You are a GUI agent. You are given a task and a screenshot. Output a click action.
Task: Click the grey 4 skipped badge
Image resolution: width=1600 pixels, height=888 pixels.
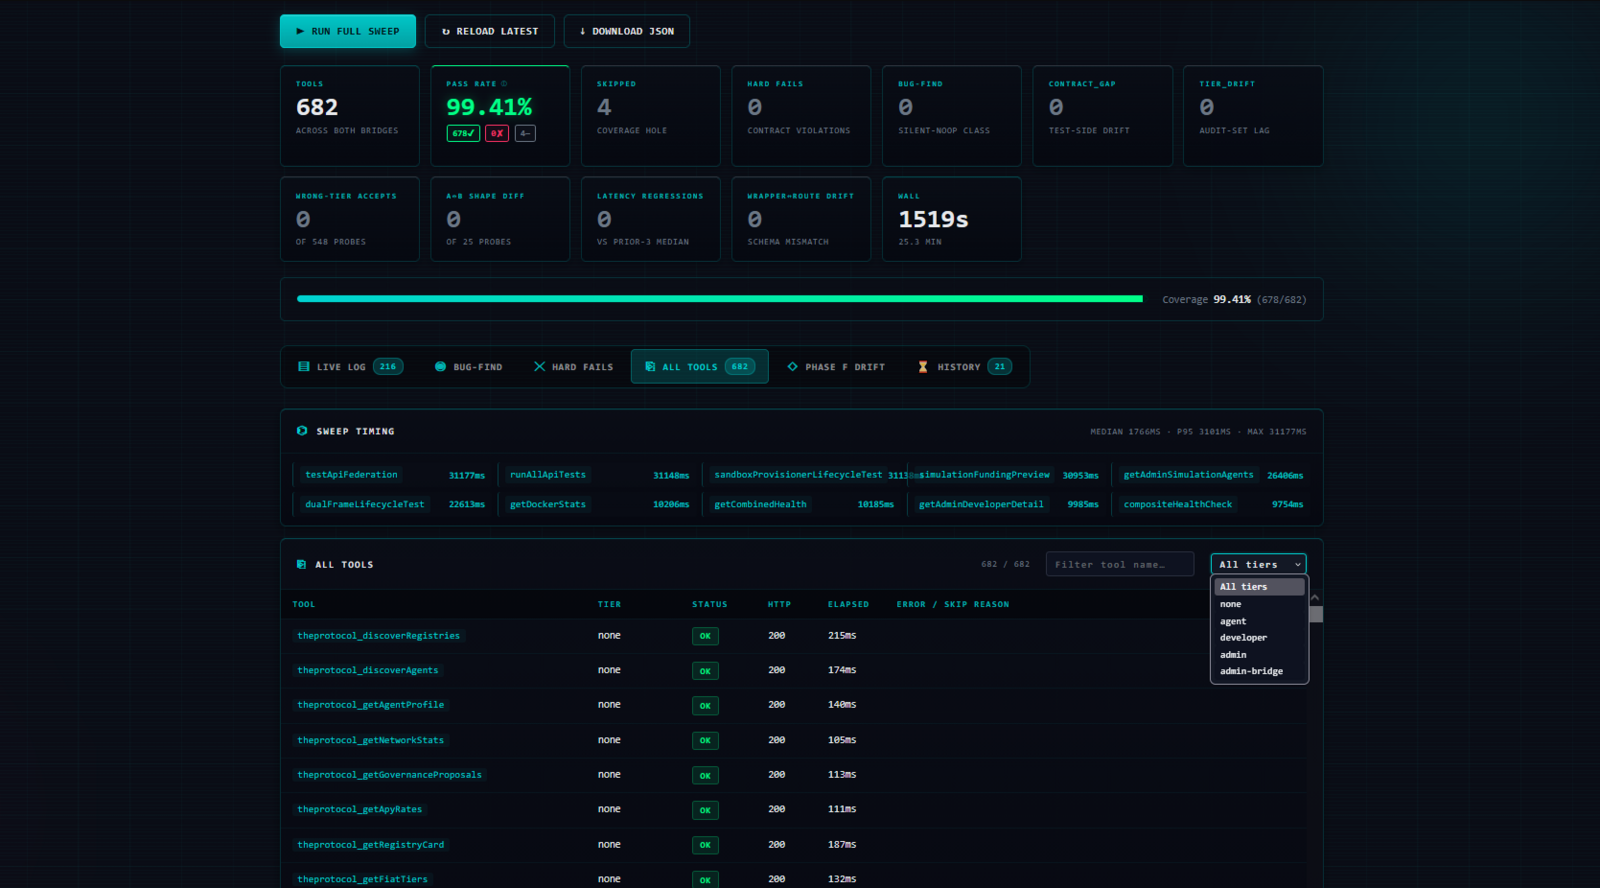[x=525, y=133]
